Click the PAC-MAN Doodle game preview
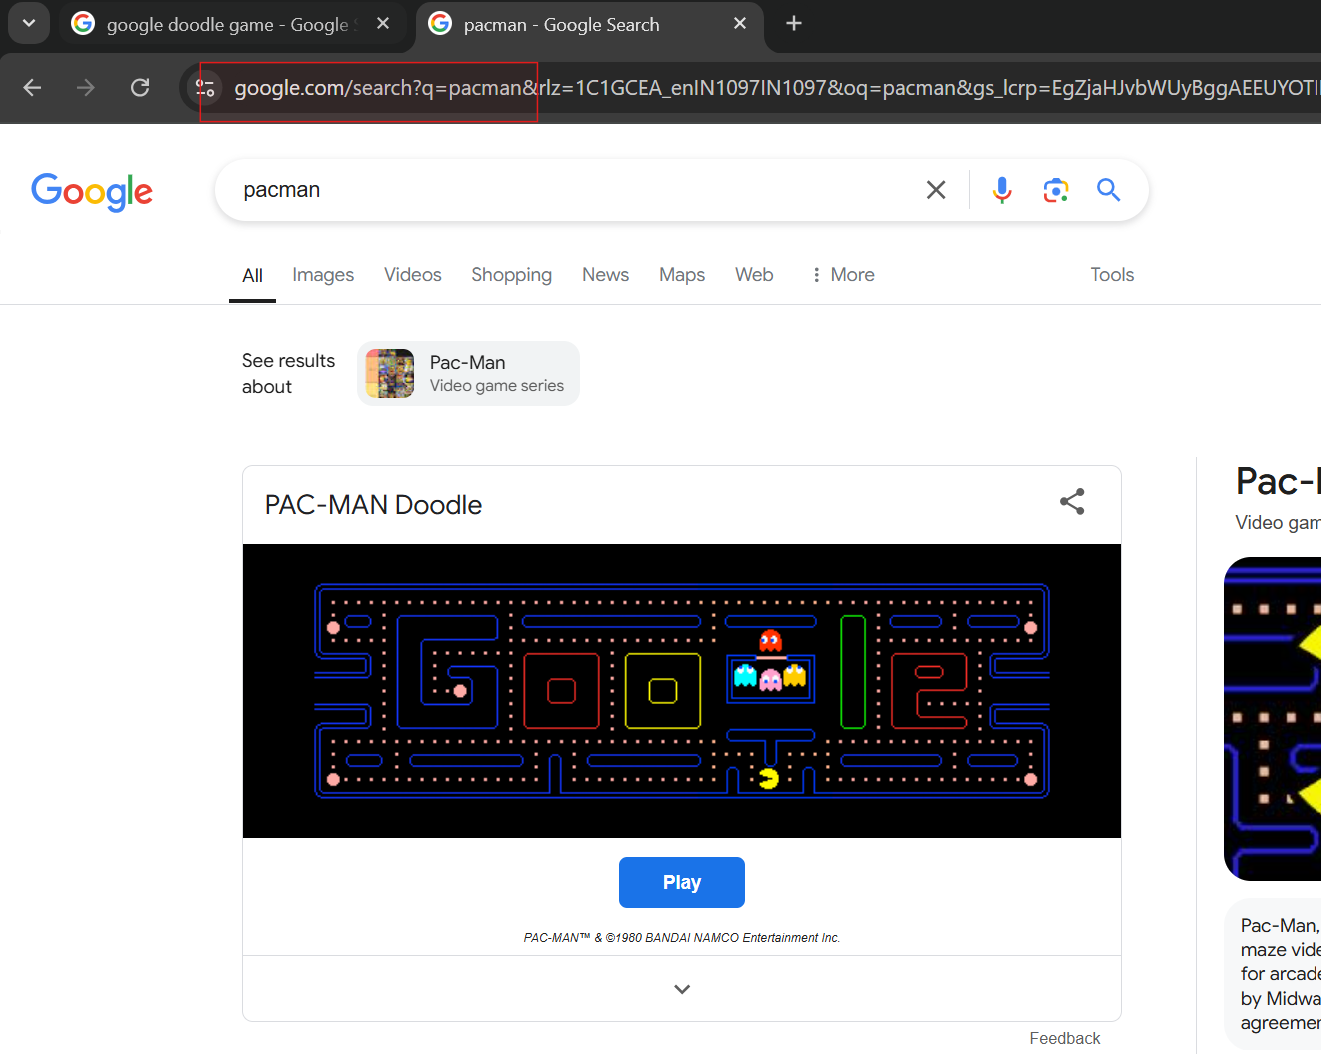Viewport: 1321px width, 1054px height. (682, 691)
